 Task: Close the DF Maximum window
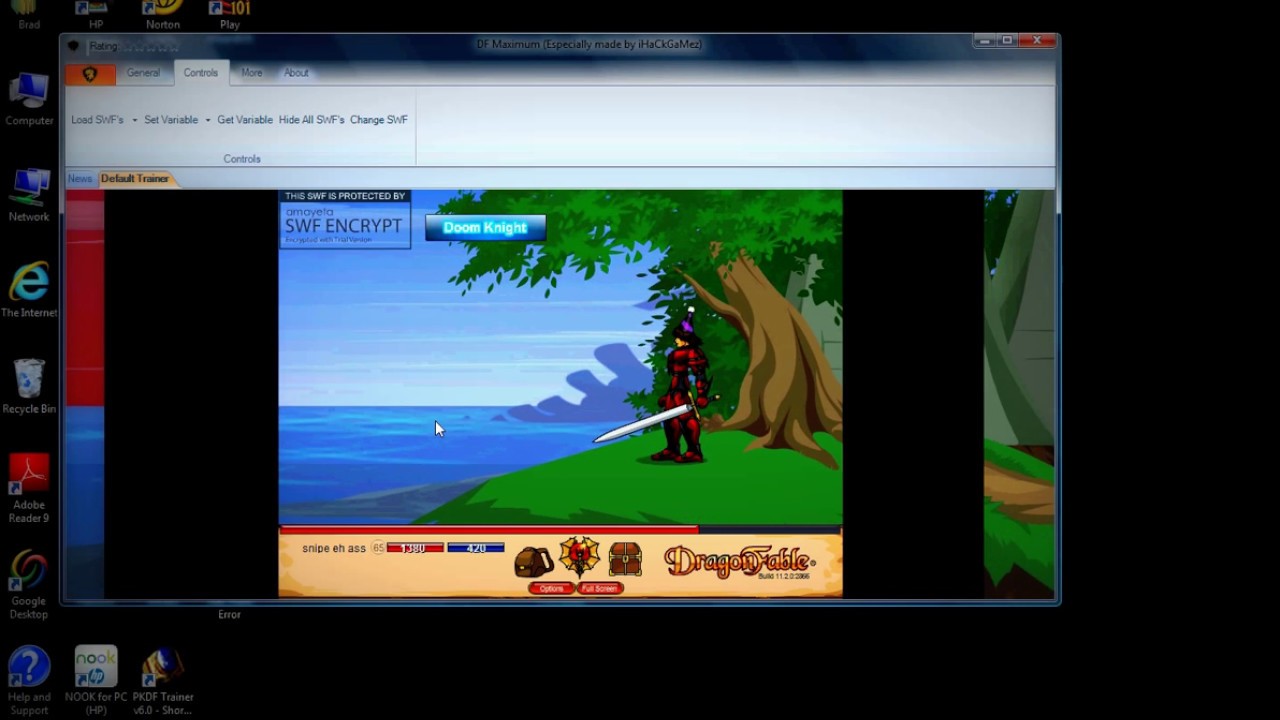[x=1038, y=41]
